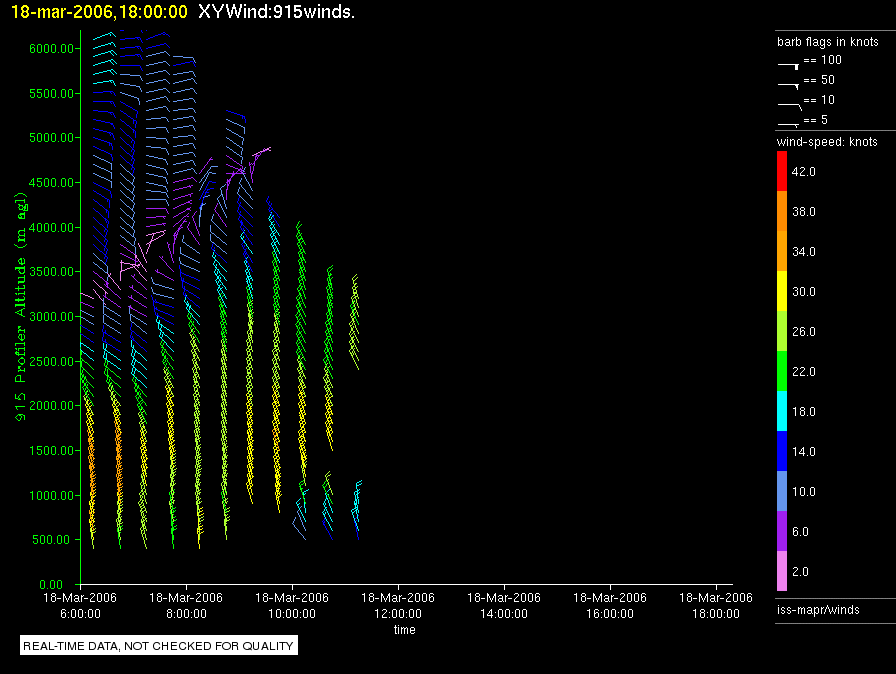Click the 2000.00 altitude tick label
The height and width of the screenshot is (674, 896).
point(51,406)
